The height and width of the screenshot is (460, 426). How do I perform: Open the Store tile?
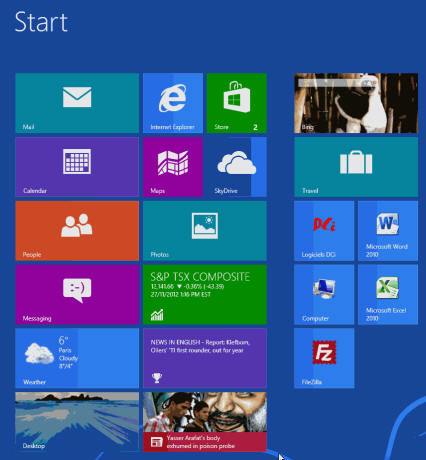coord(237,103)
